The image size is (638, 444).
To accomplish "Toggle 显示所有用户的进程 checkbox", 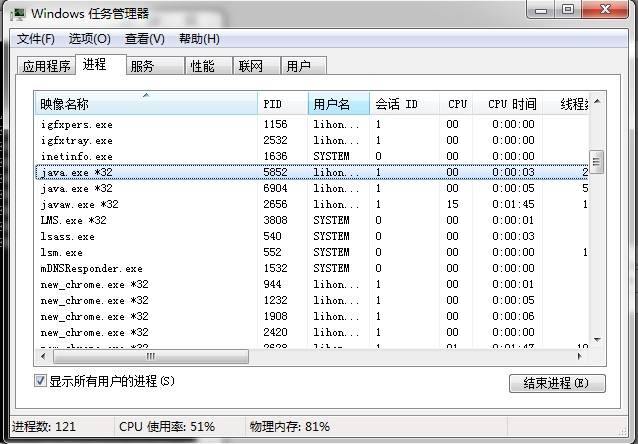I will point(40,381).
